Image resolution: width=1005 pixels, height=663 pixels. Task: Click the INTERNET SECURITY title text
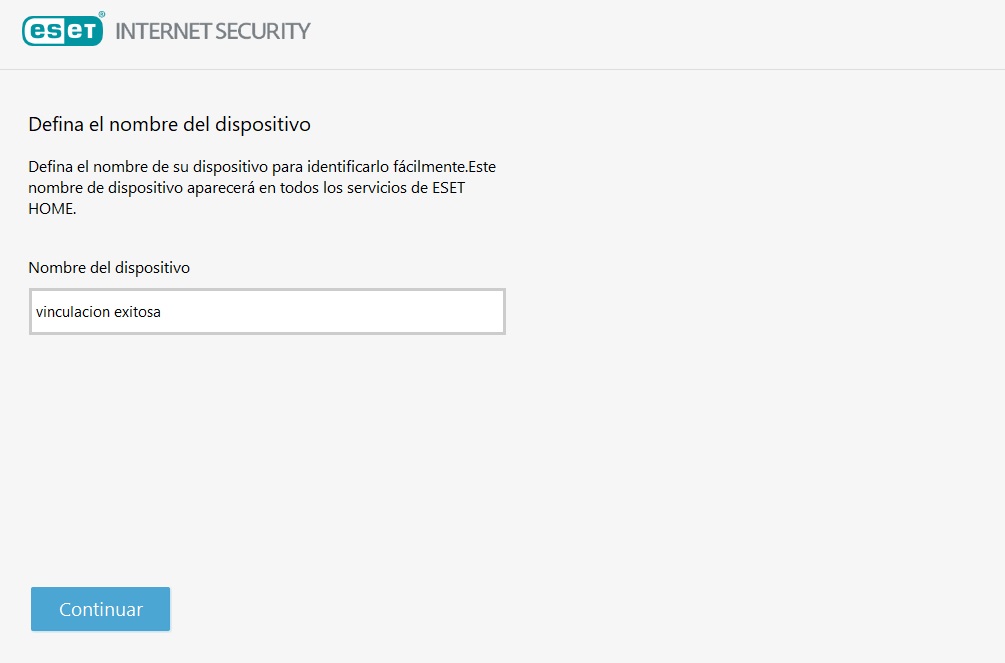[x=213, y=31]
